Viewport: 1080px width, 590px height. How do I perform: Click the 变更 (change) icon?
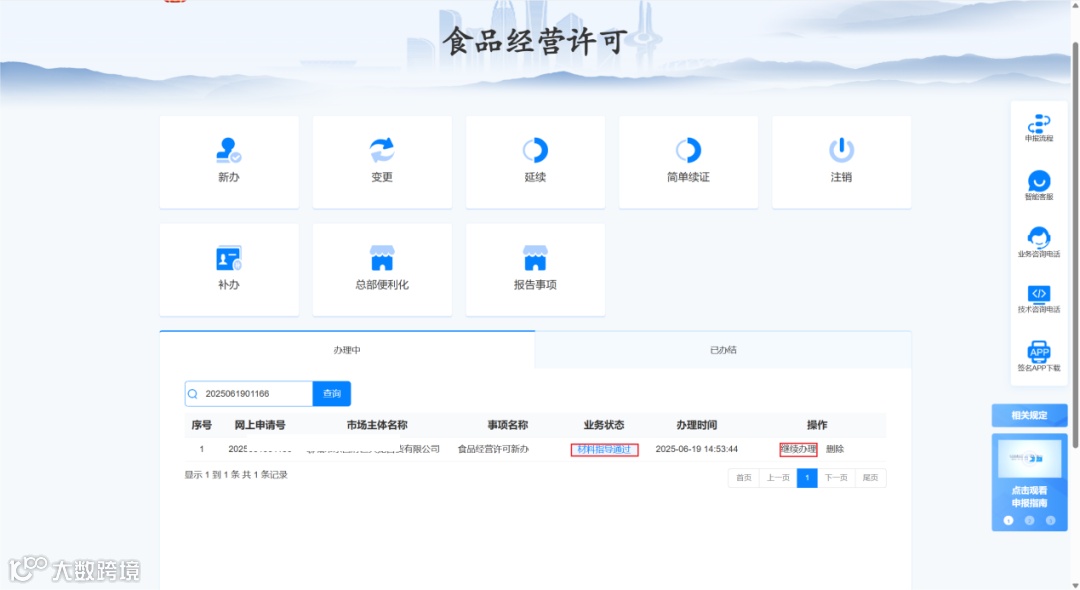(382, 160)
